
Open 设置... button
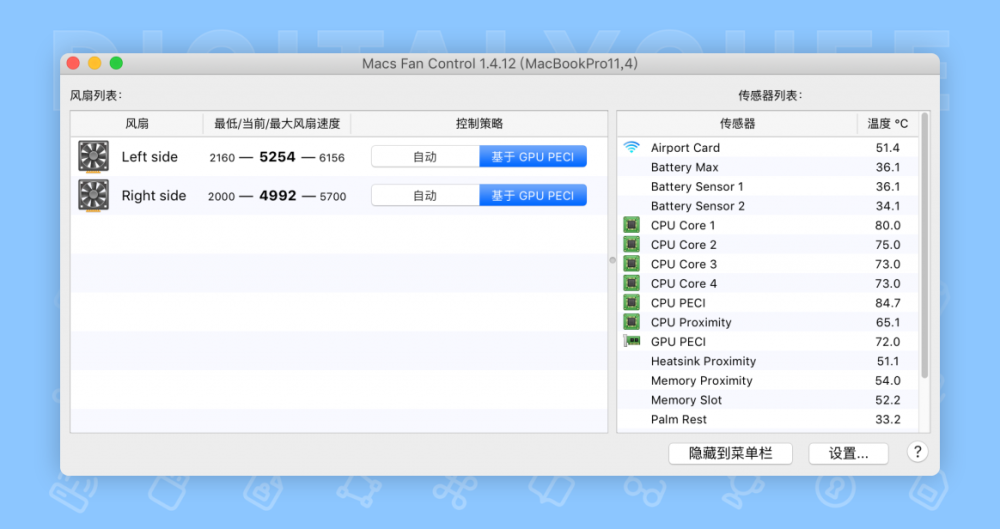[x=848, y=454]
